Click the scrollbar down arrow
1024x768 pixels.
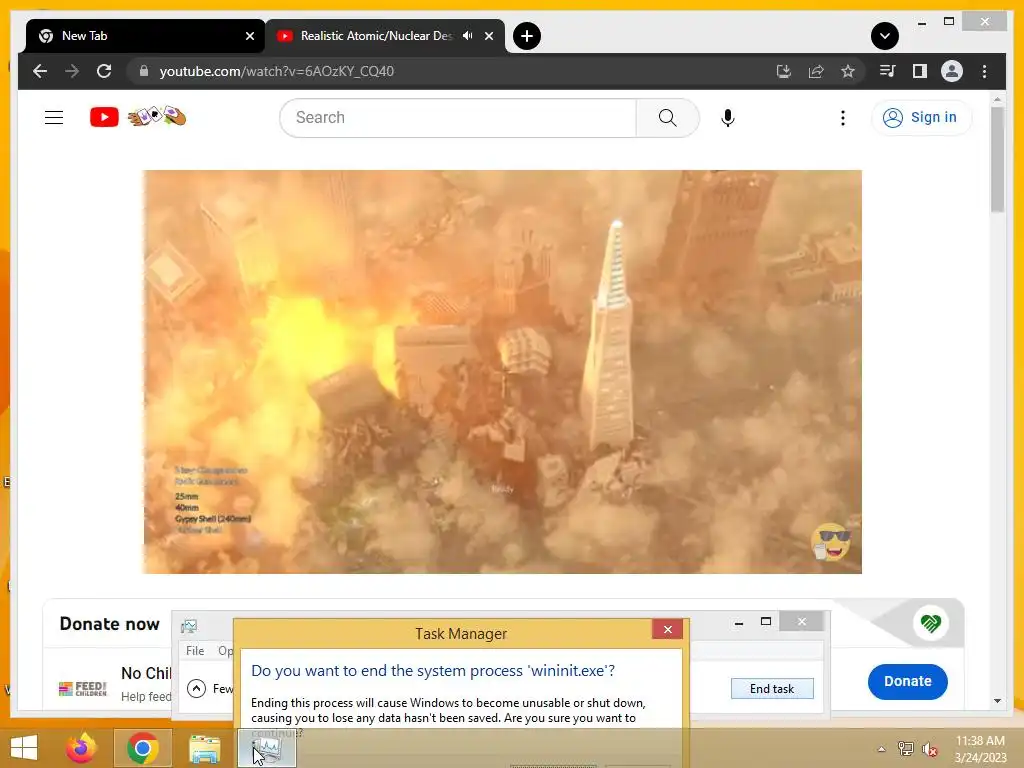pos(997,701)
